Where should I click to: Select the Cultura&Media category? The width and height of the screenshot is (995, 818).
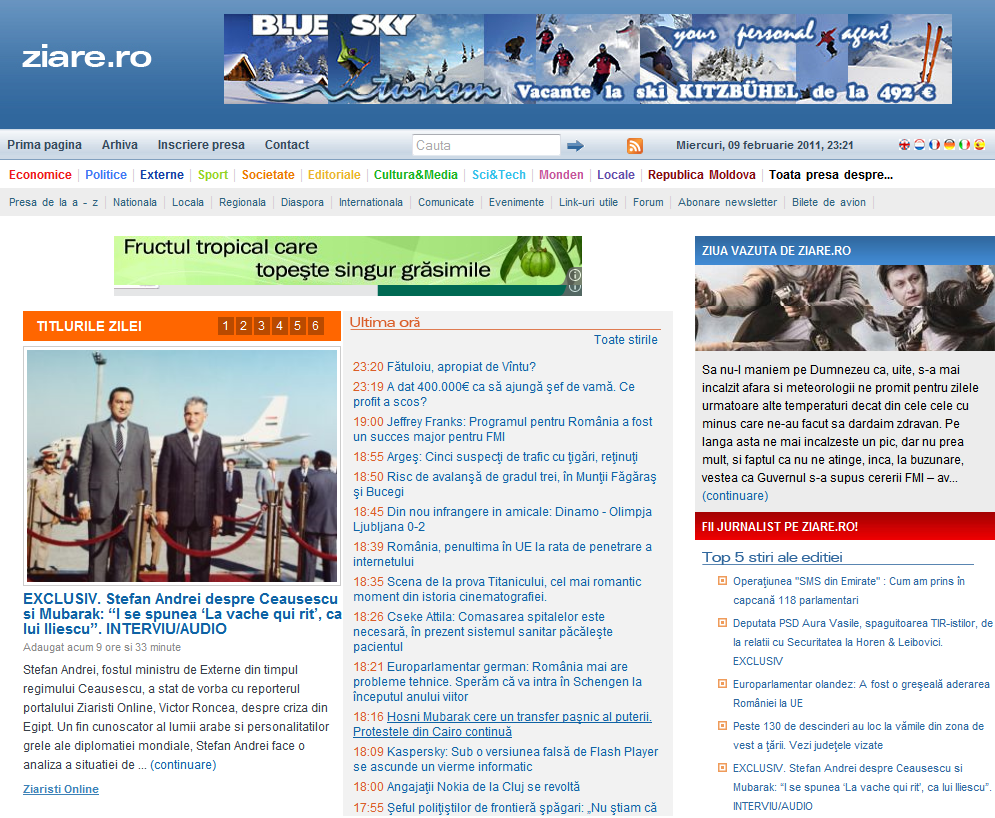tap(416, 175)
